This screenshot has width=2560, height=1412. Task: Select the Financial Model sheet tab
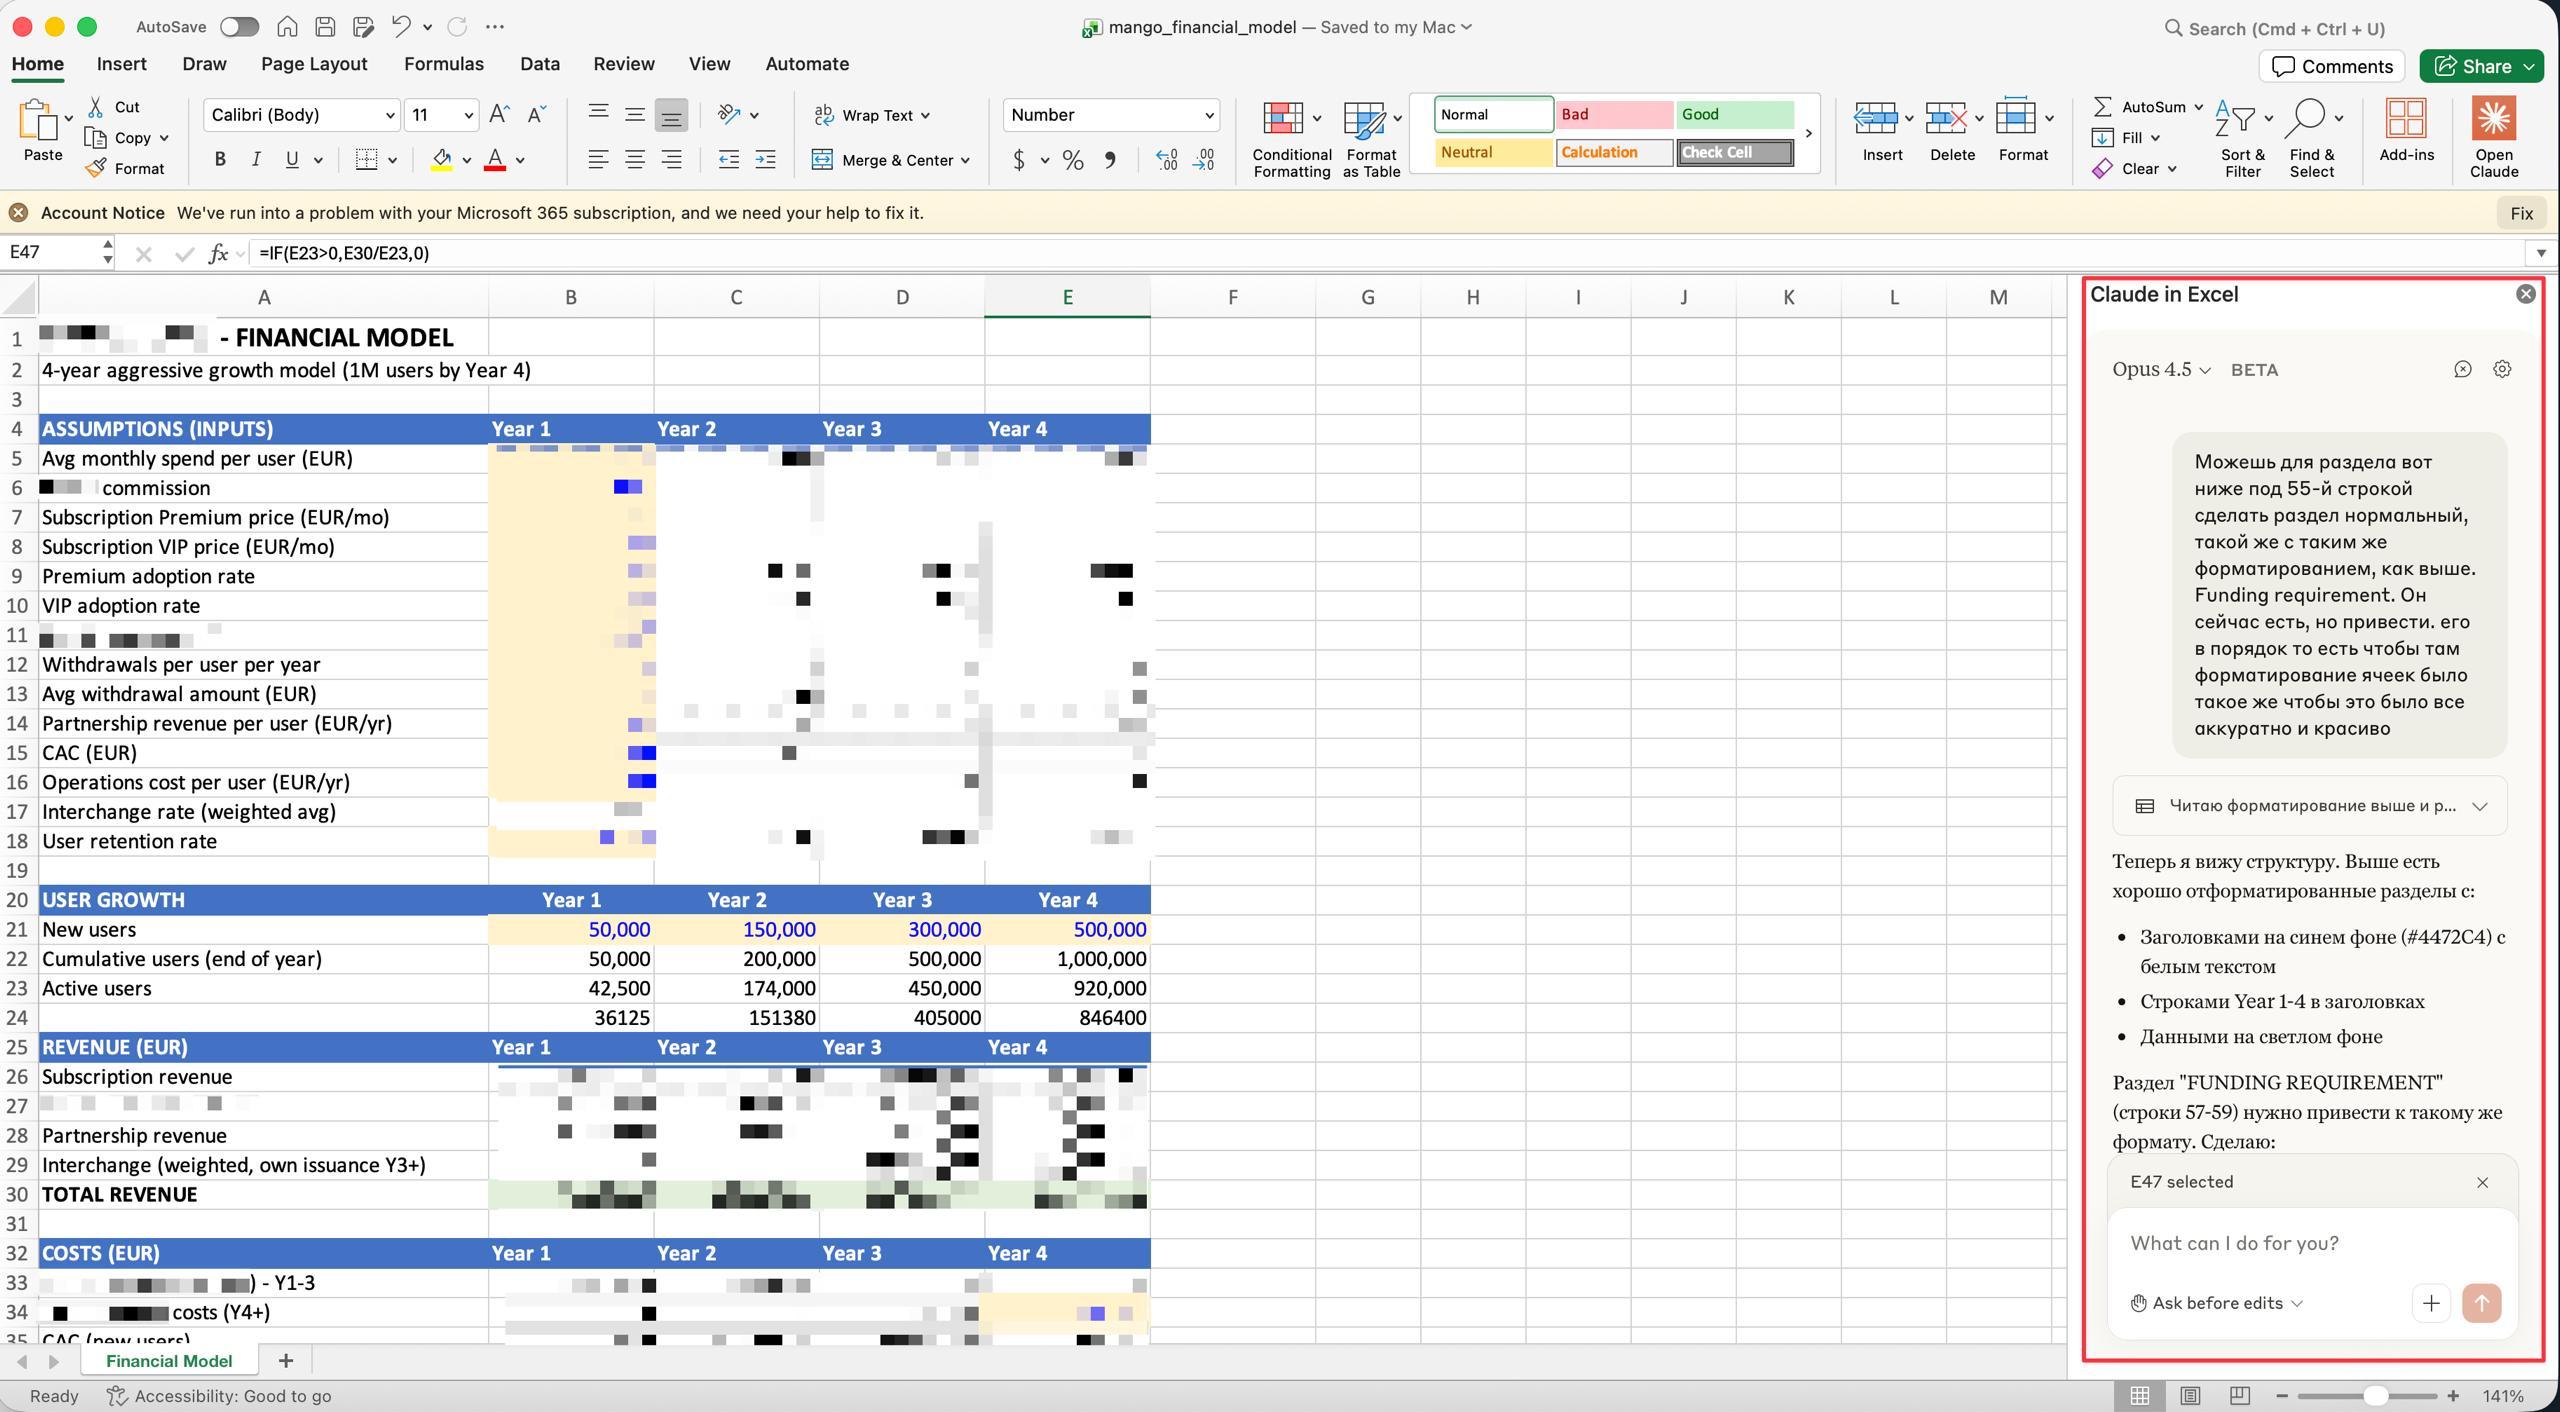[x=169, y=1361]
